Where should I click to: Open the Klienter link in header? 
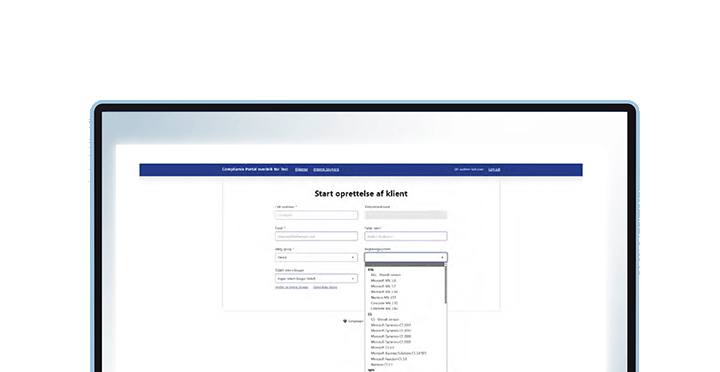click(301, 169)
